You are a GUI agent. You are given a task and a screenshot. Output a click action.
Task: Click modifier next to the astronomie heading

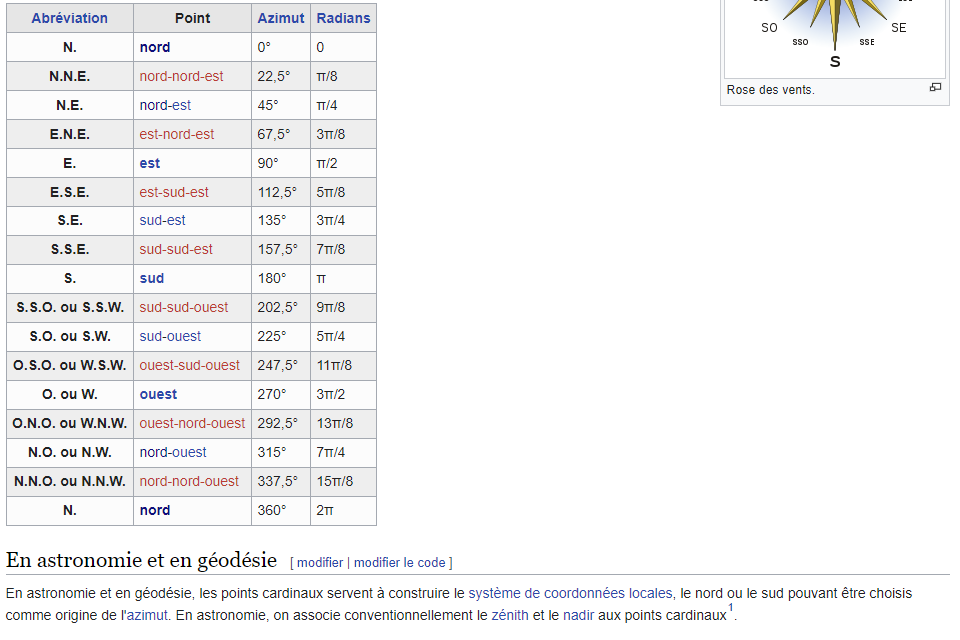320,562
